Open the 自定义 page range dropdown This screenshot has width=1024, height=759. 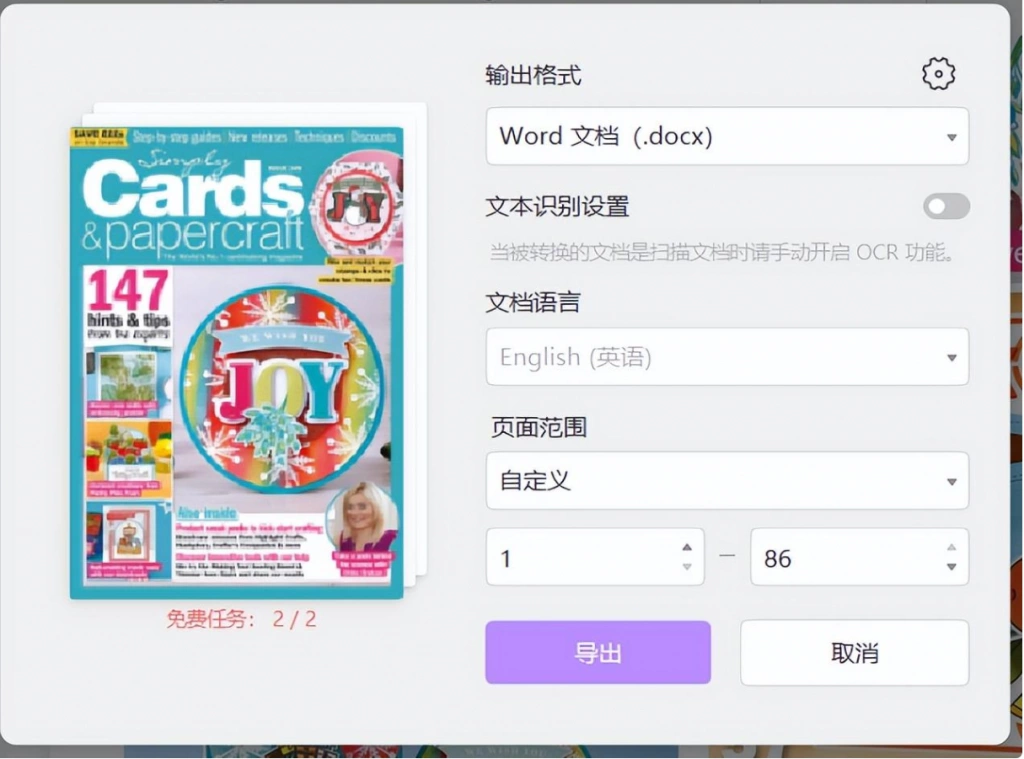pyautogui.click(x=727, y=481)
